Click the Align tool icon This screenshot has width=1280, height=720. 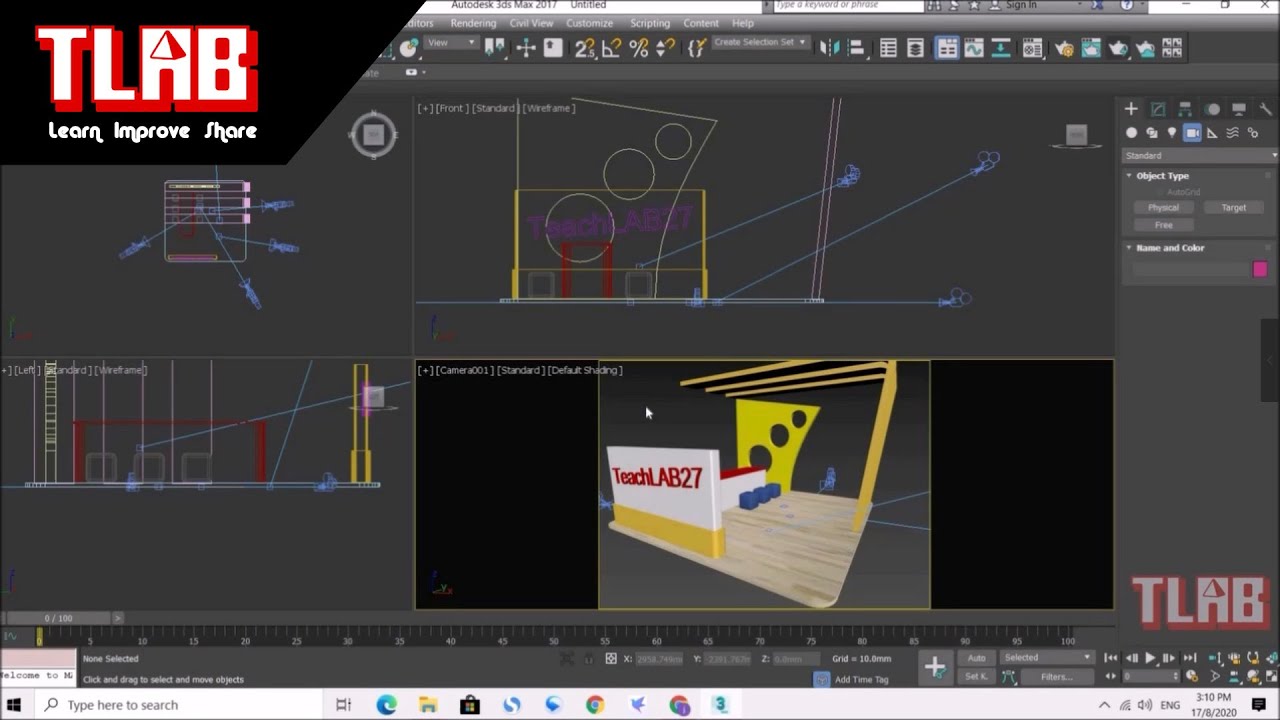click(x=856, y=48)
